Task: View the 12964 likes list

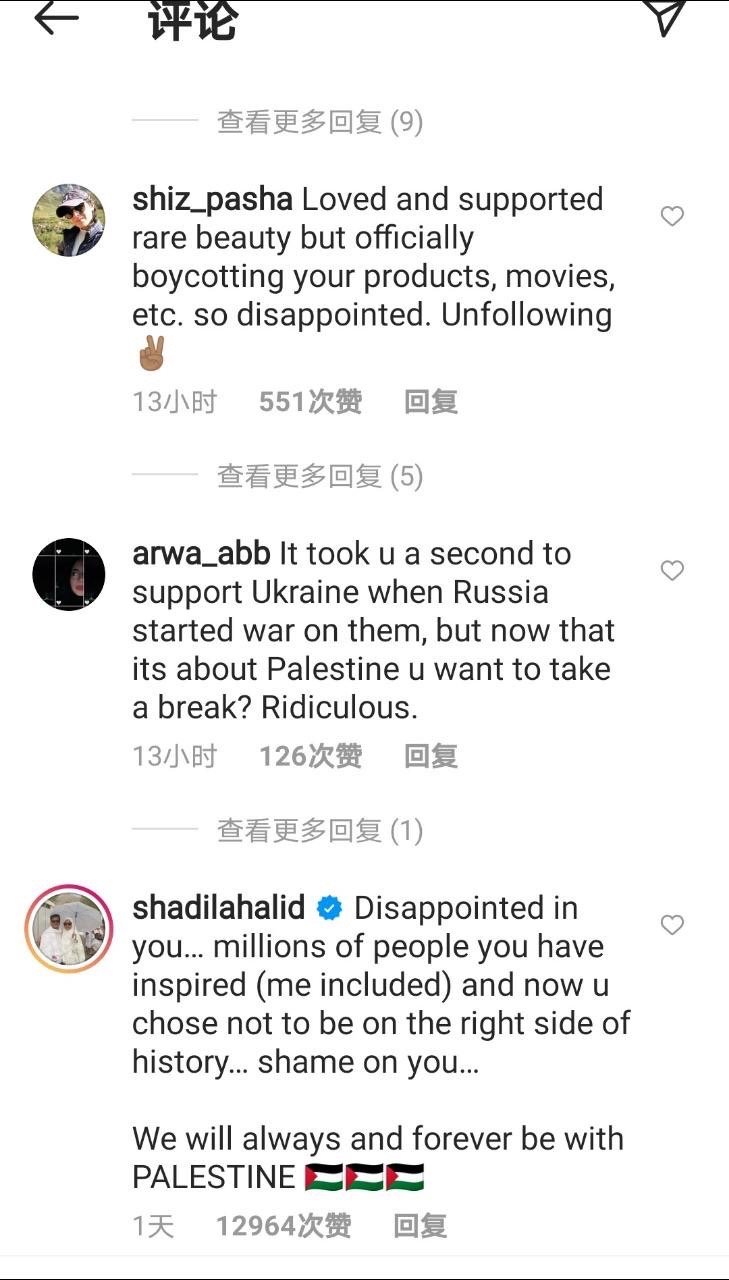Action: click(283, 1226)
